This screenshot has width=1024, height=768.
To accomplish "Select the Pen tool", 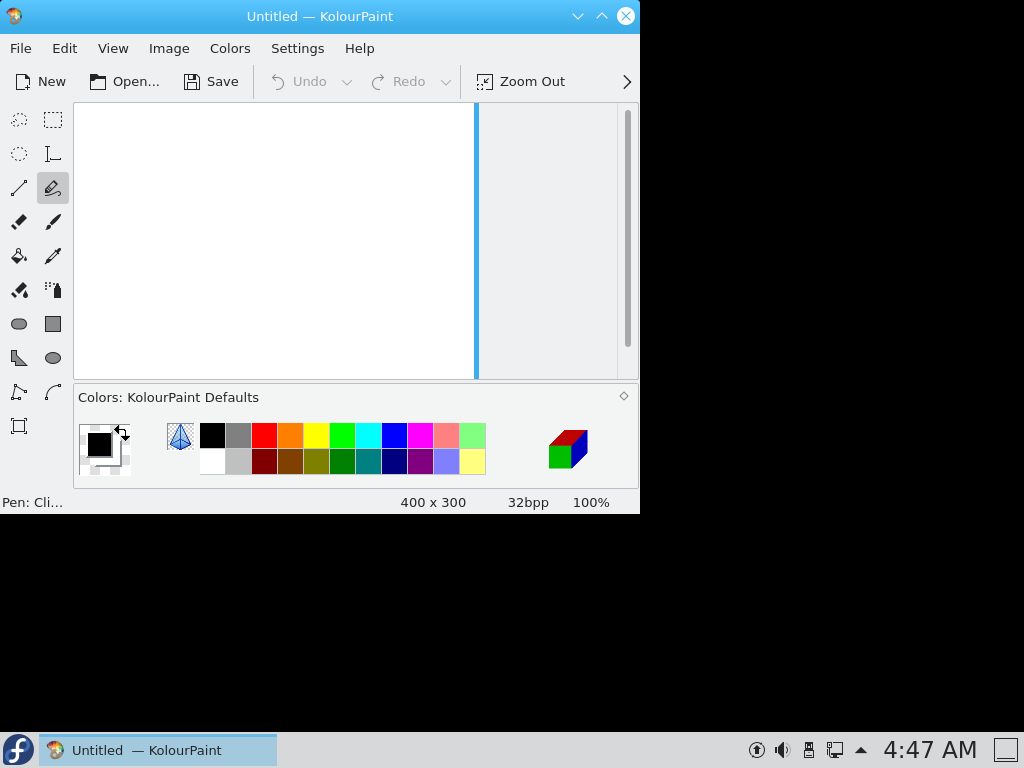I will pos(53,188).
